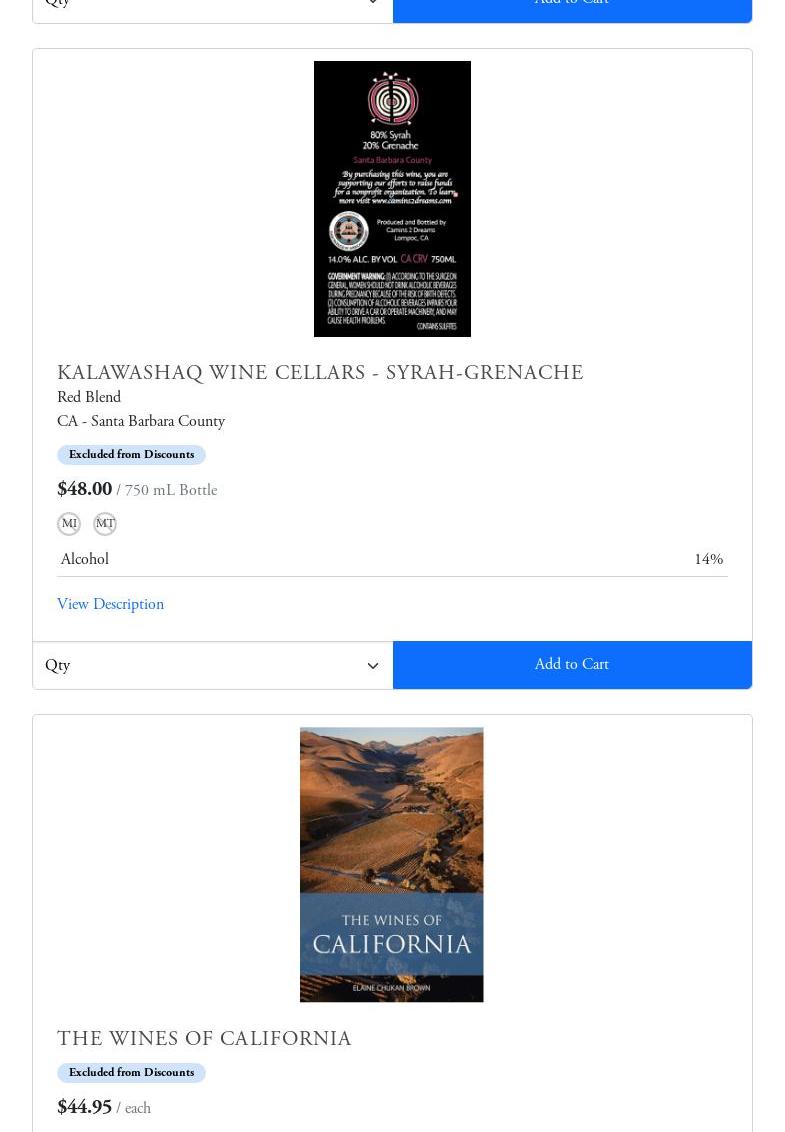Click Excluded from Discounts badge under the book title
Screen dimensions: 785x1132
point(131,1073)
